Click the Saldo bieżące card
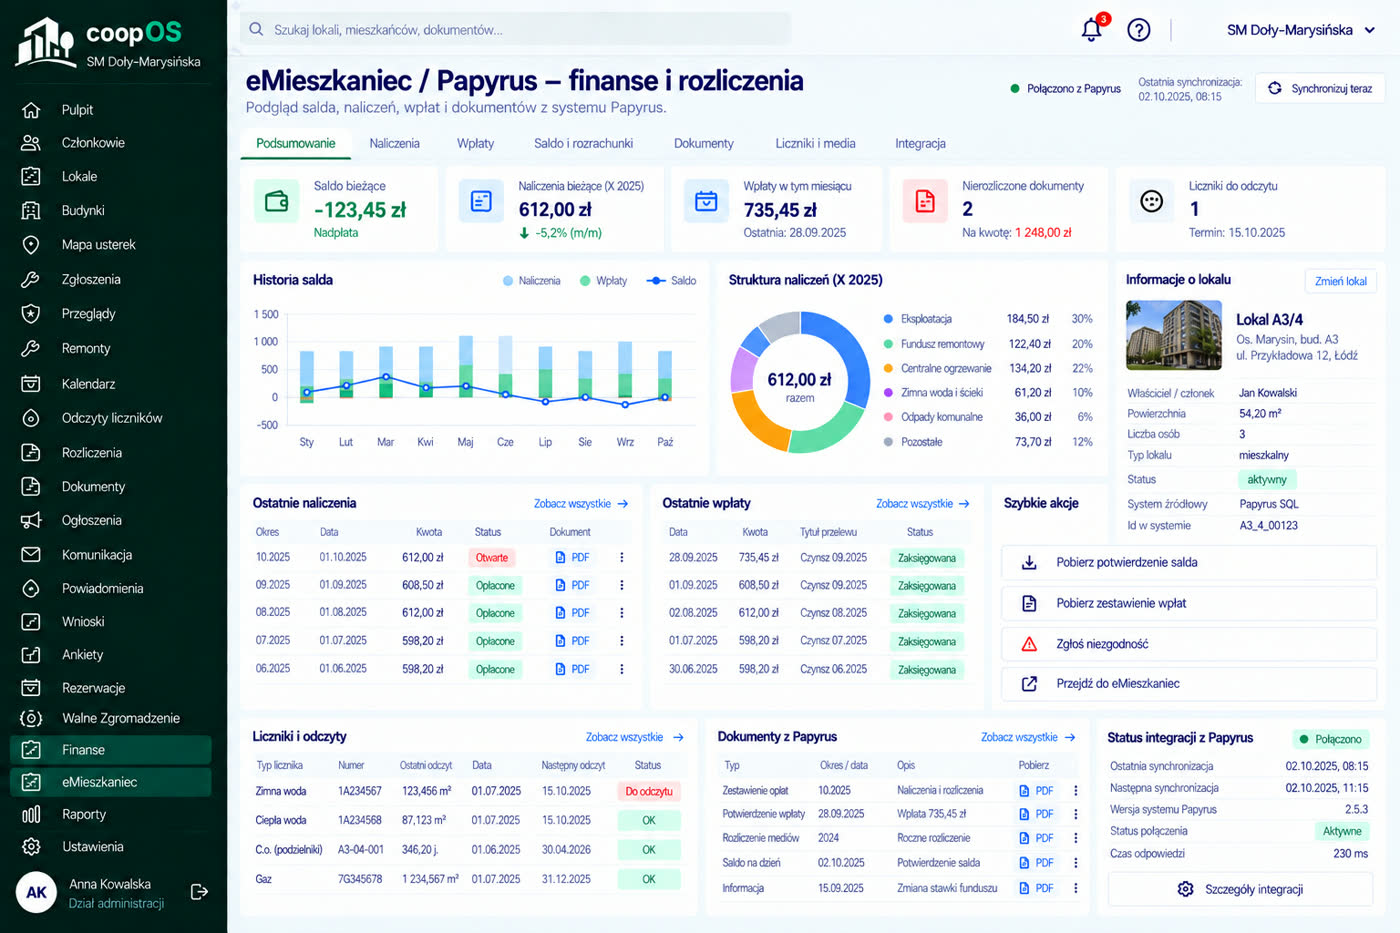1400x933 pixels. pos(340,209)
